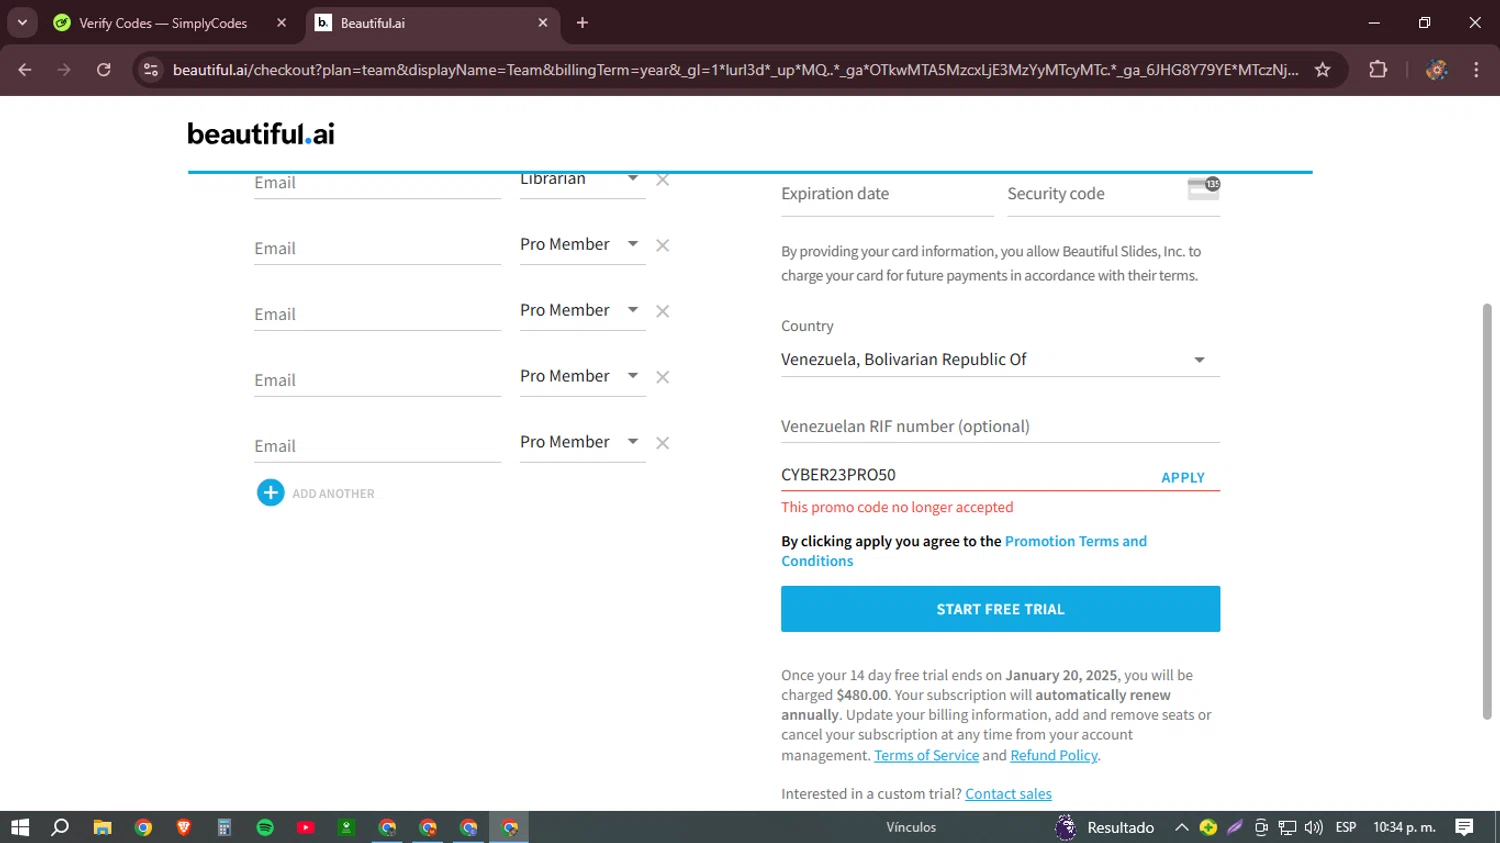Close the Beautiful.ai tab
Screen dimensions: 1500x843
pyautogui.click(x=543, y=22)
